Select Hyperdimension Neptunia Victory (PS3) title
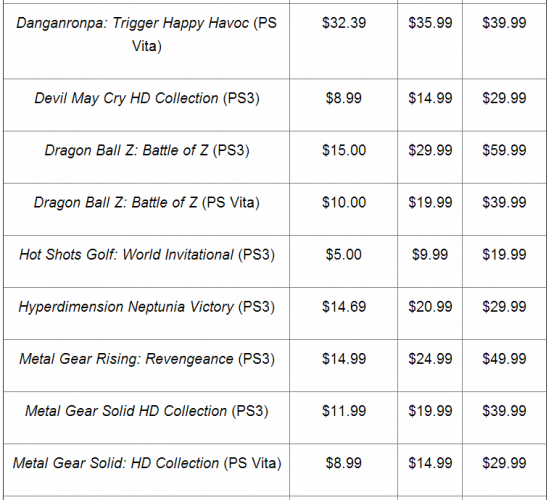Screen dimensions: 550x500 pyautogui.click(x=147, y=307)
